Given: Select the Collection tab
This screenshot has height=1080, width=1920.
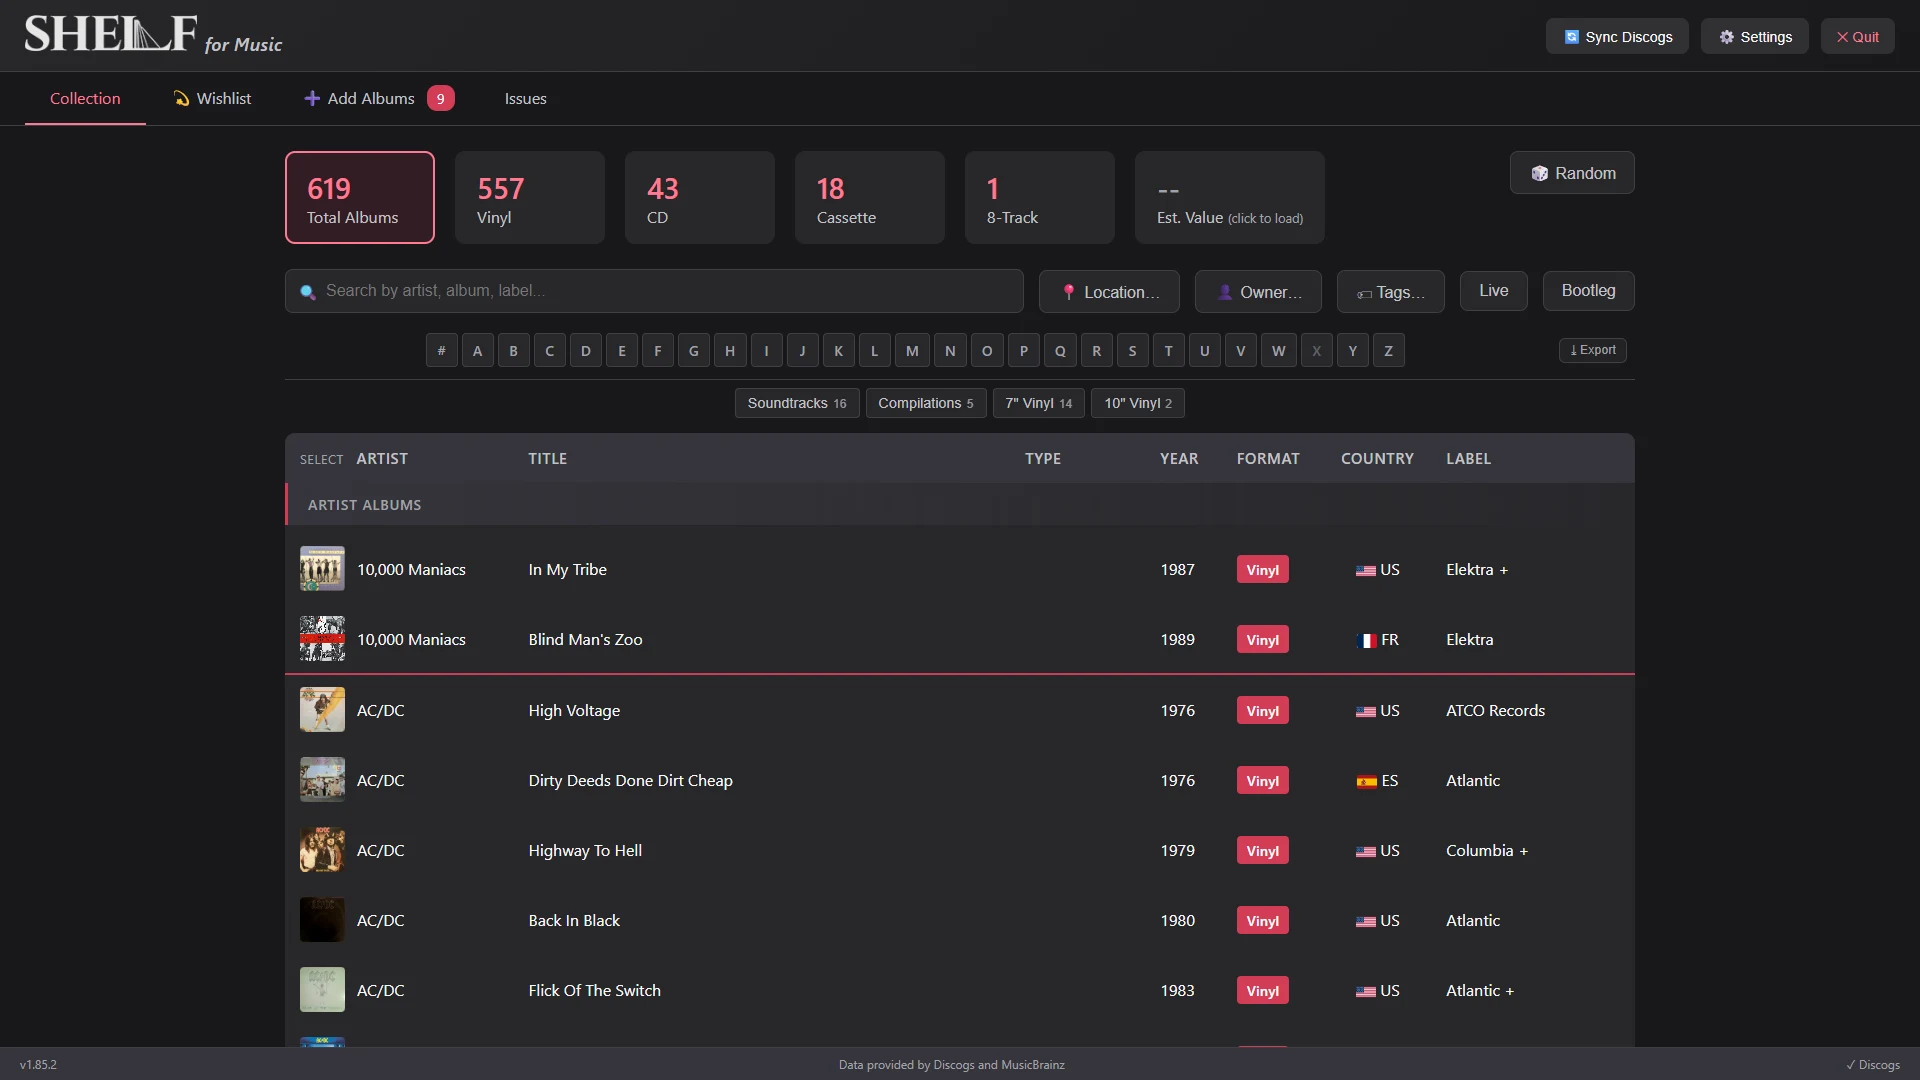Looking at the screenshot, I should tap(85, 98).
